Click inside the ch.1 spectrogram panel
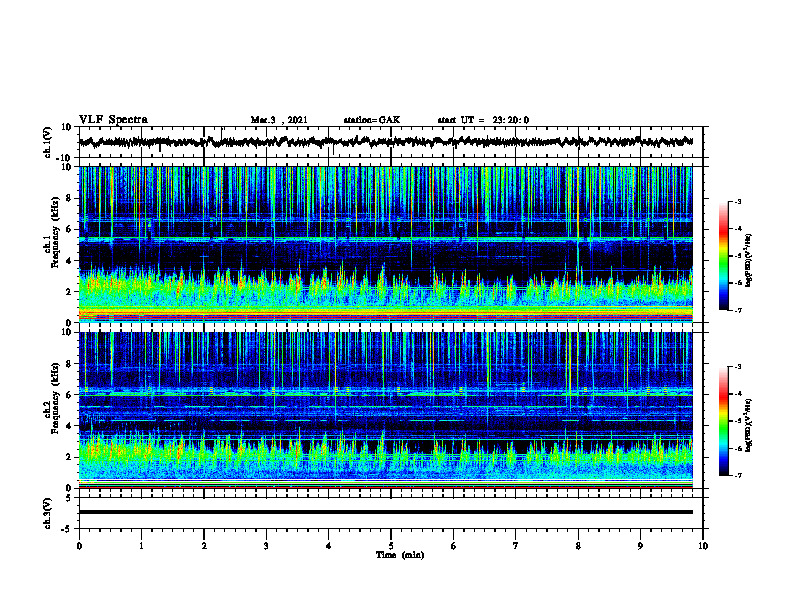Viewport: 792px width, 612px height. tap(386, 244)
